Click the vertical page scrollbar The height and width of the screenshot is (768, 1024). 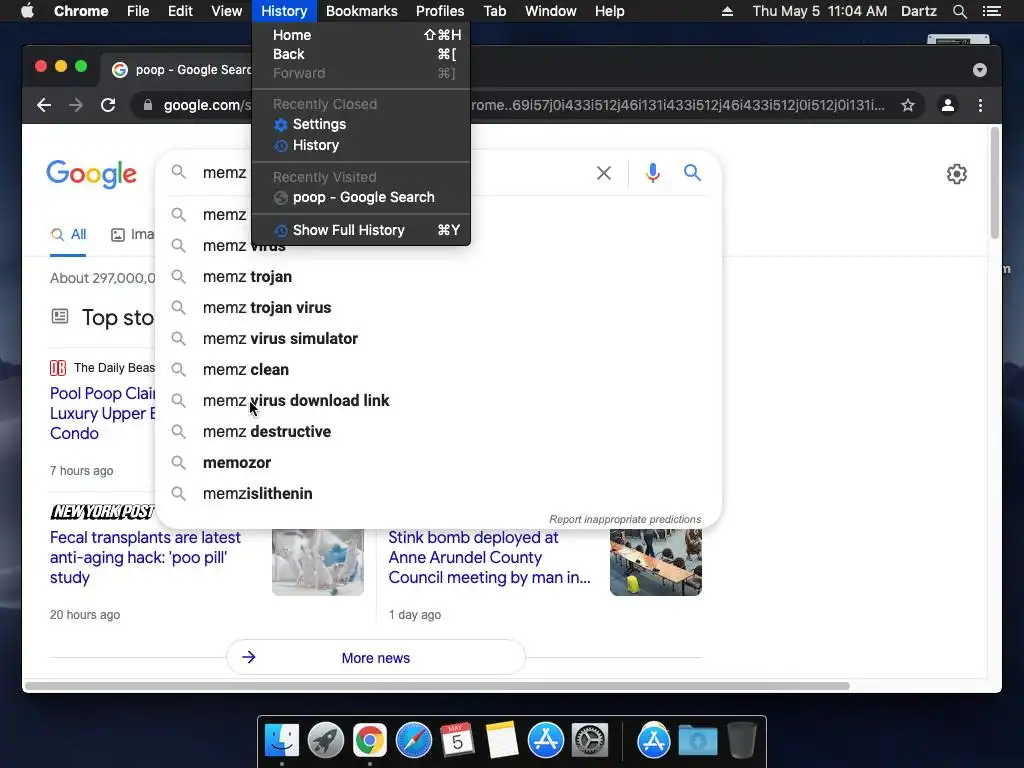[x=995, y=183]
